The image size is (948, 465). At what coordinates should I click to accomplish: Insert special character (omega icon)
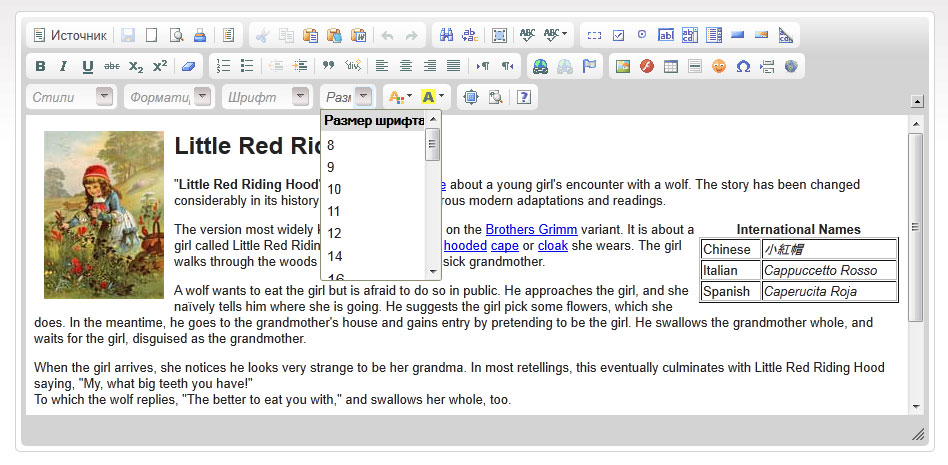[743, 67]
